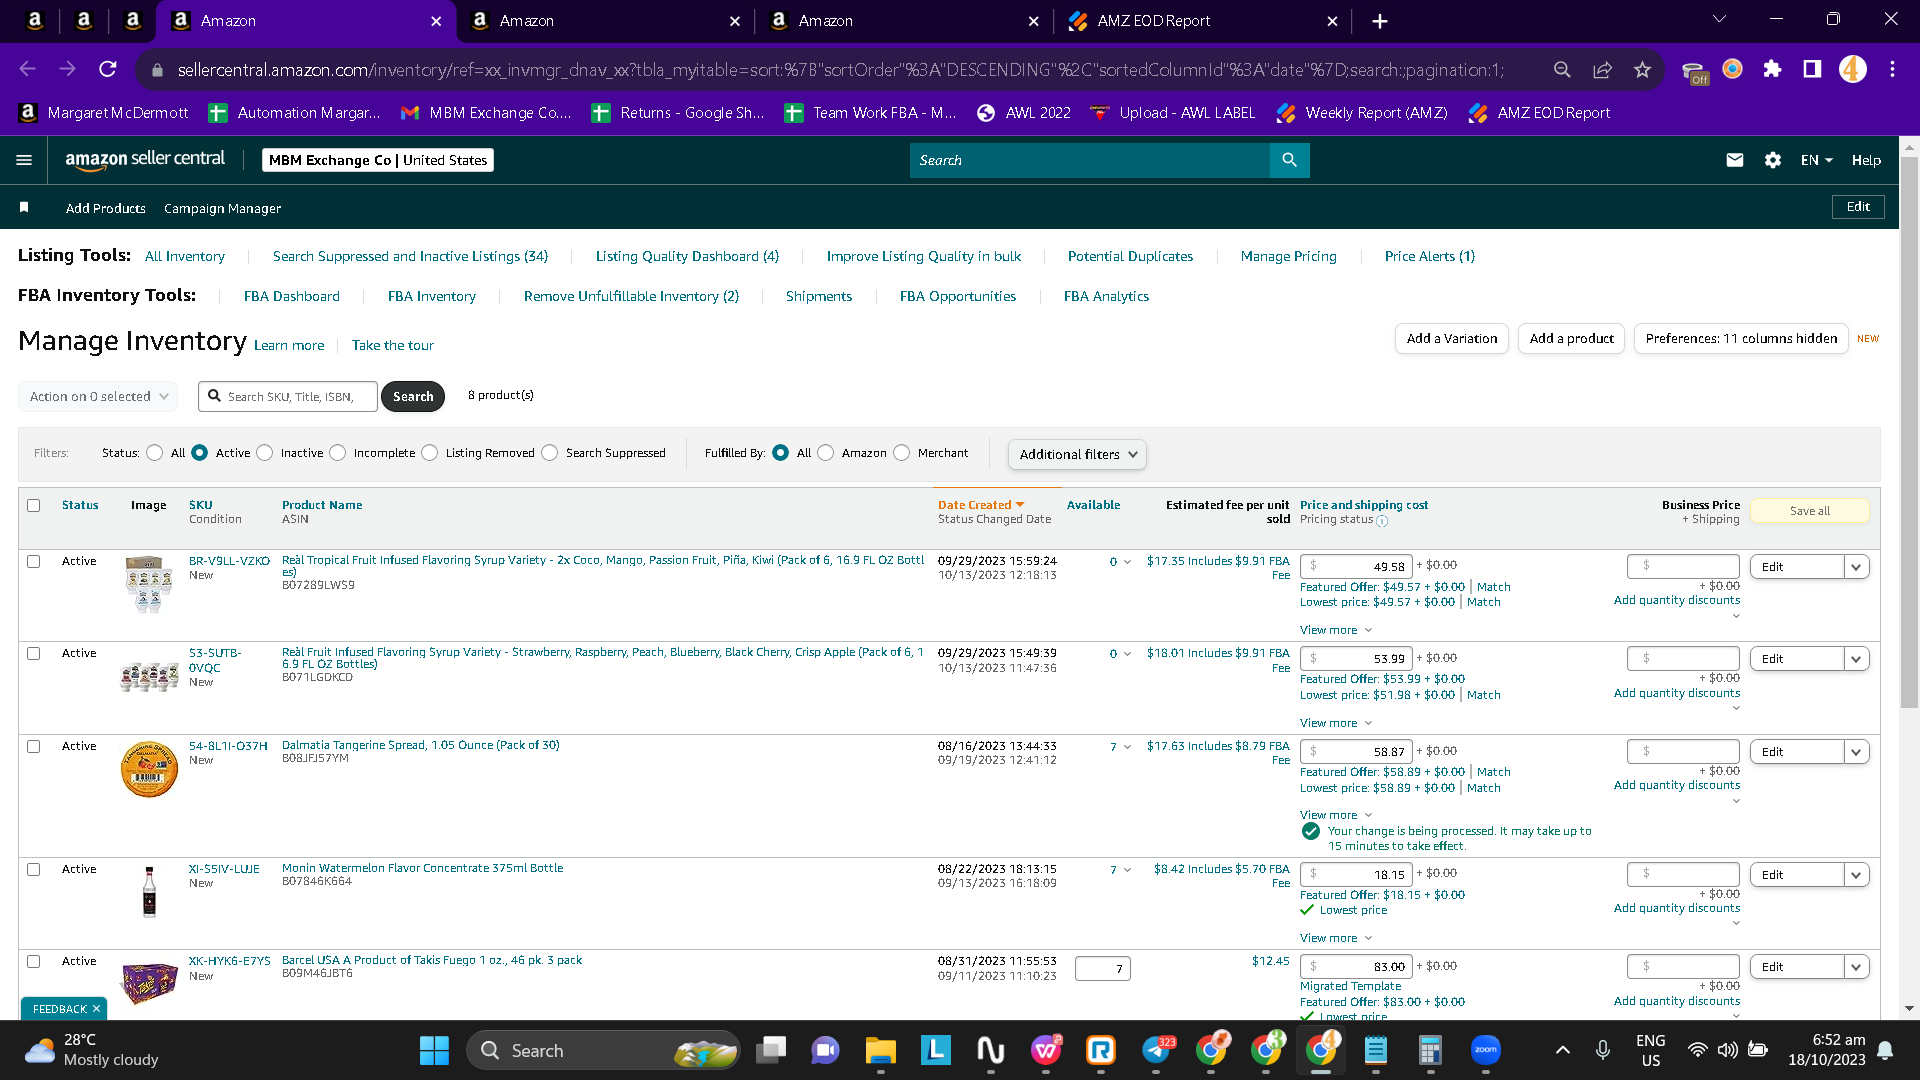Click the Pricing status info icon
The width and height of the screenshot is (1920, 1080).
(1382, 521)
